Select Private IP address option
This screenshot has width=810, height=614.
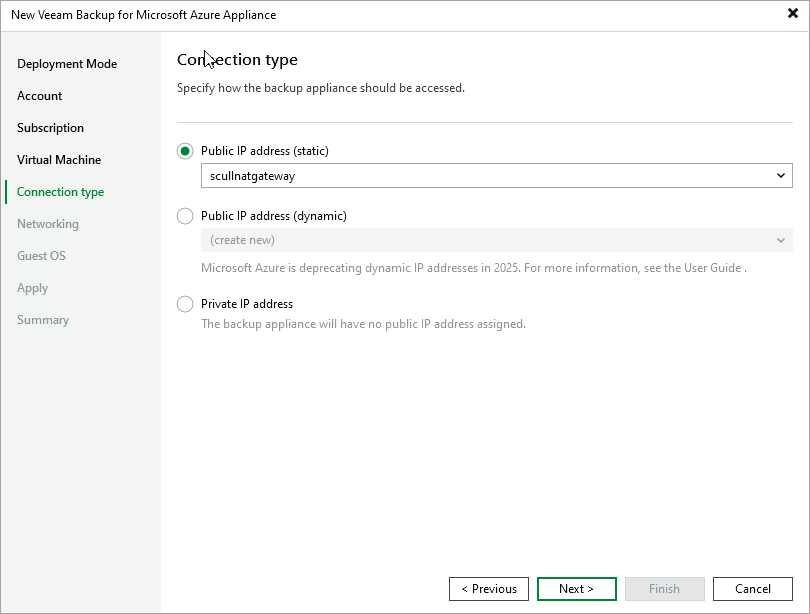point(185,304)
